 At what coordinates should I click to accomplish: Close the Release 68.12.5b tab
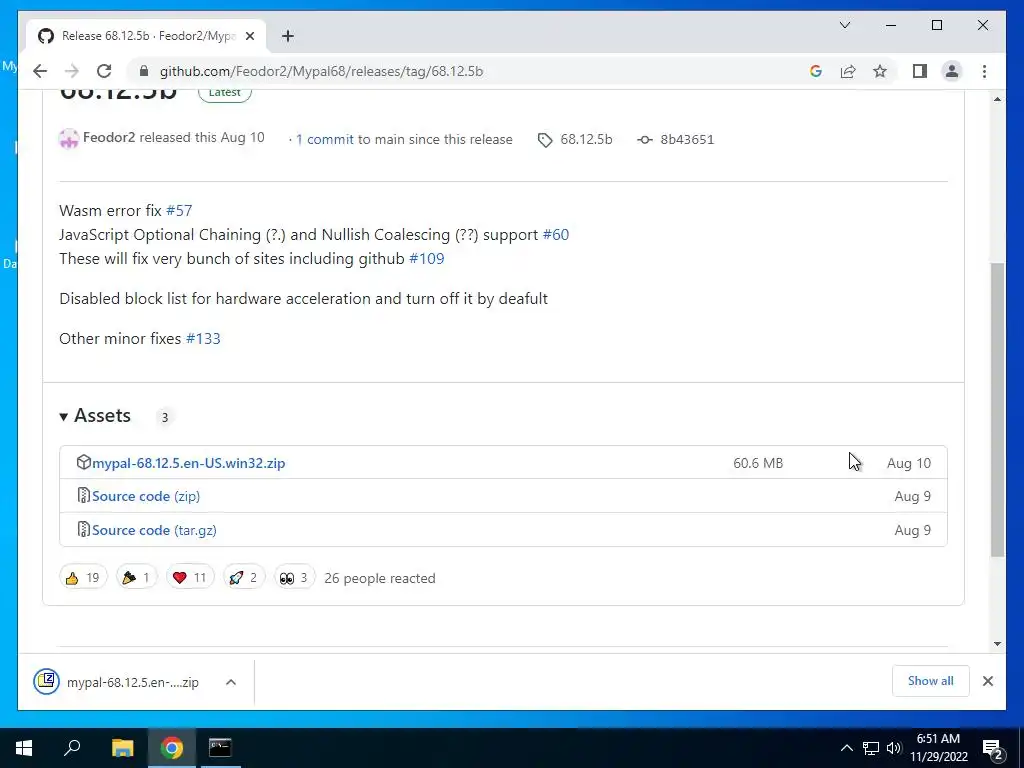pos(249,37)
